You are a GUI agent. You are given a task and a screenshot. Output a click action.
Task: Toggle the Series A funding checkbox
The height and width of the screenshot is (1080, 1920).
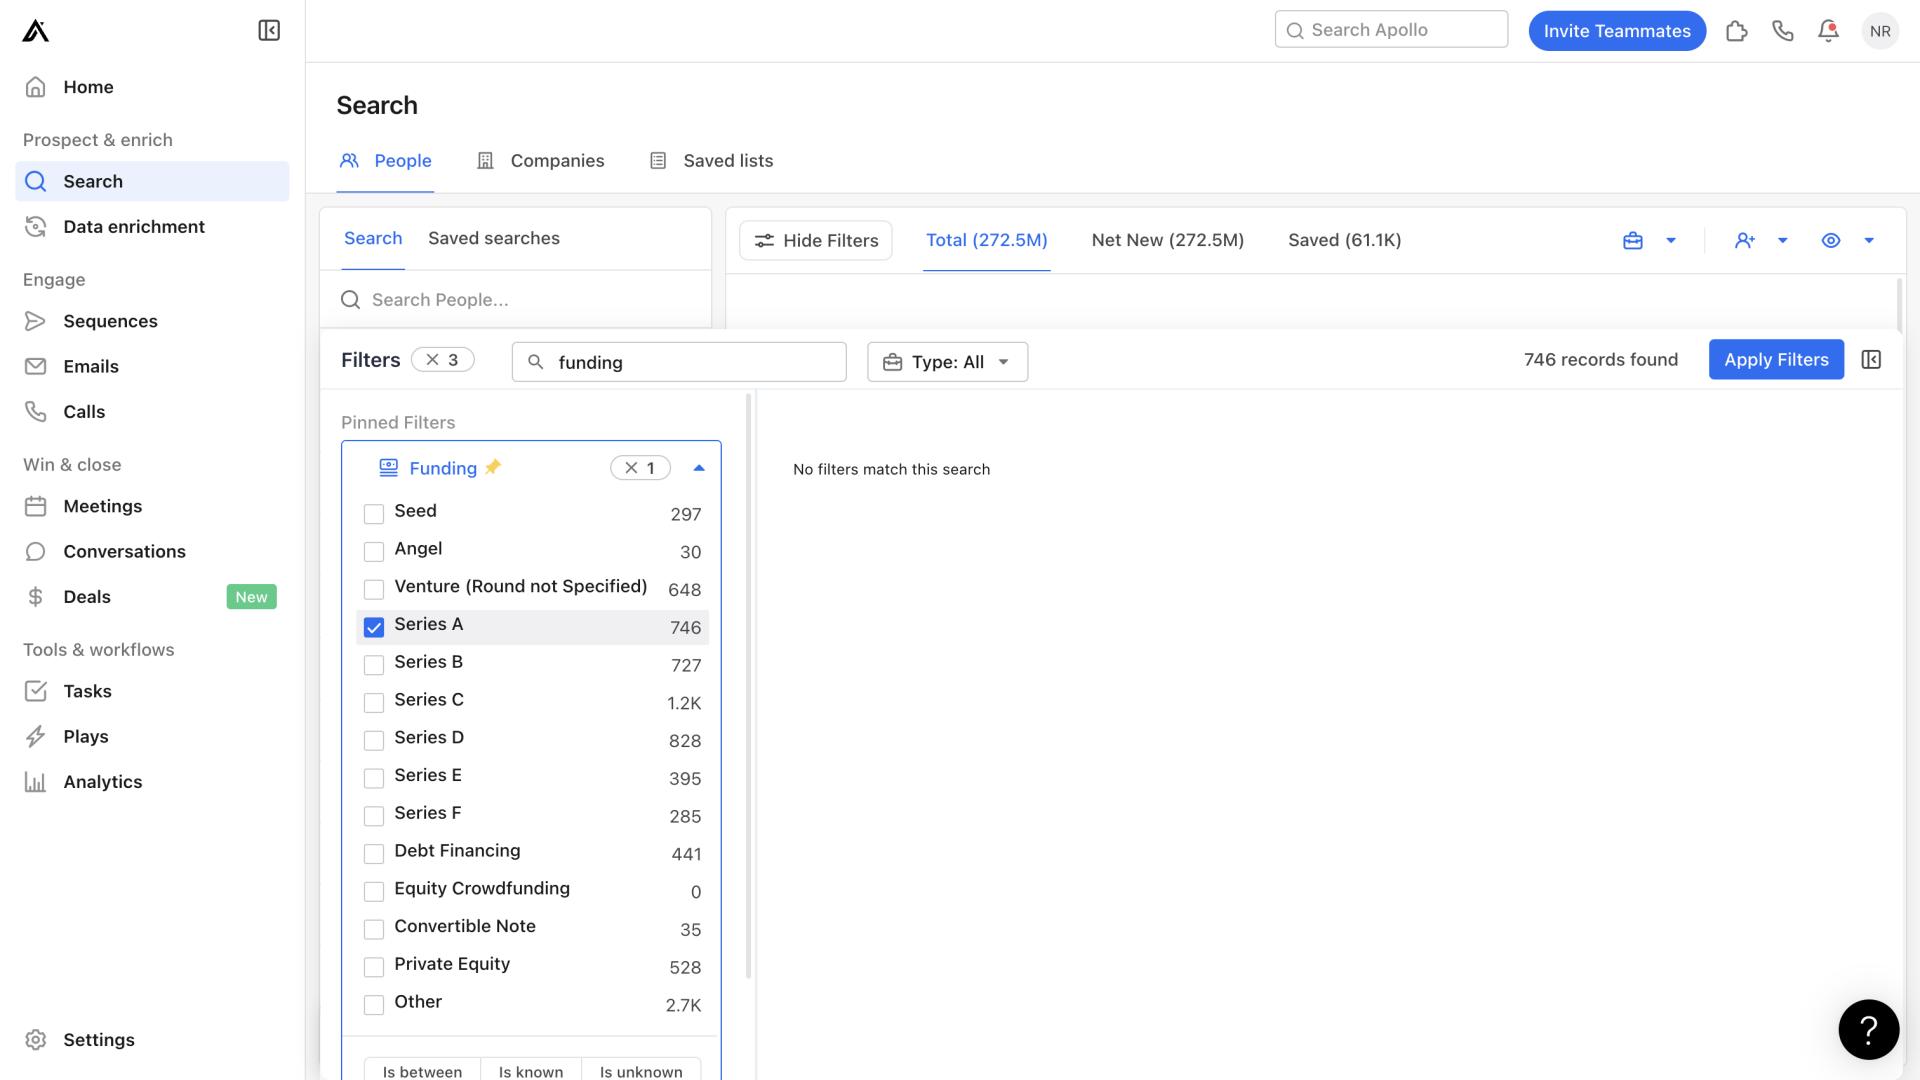click(x=373, y=626)
